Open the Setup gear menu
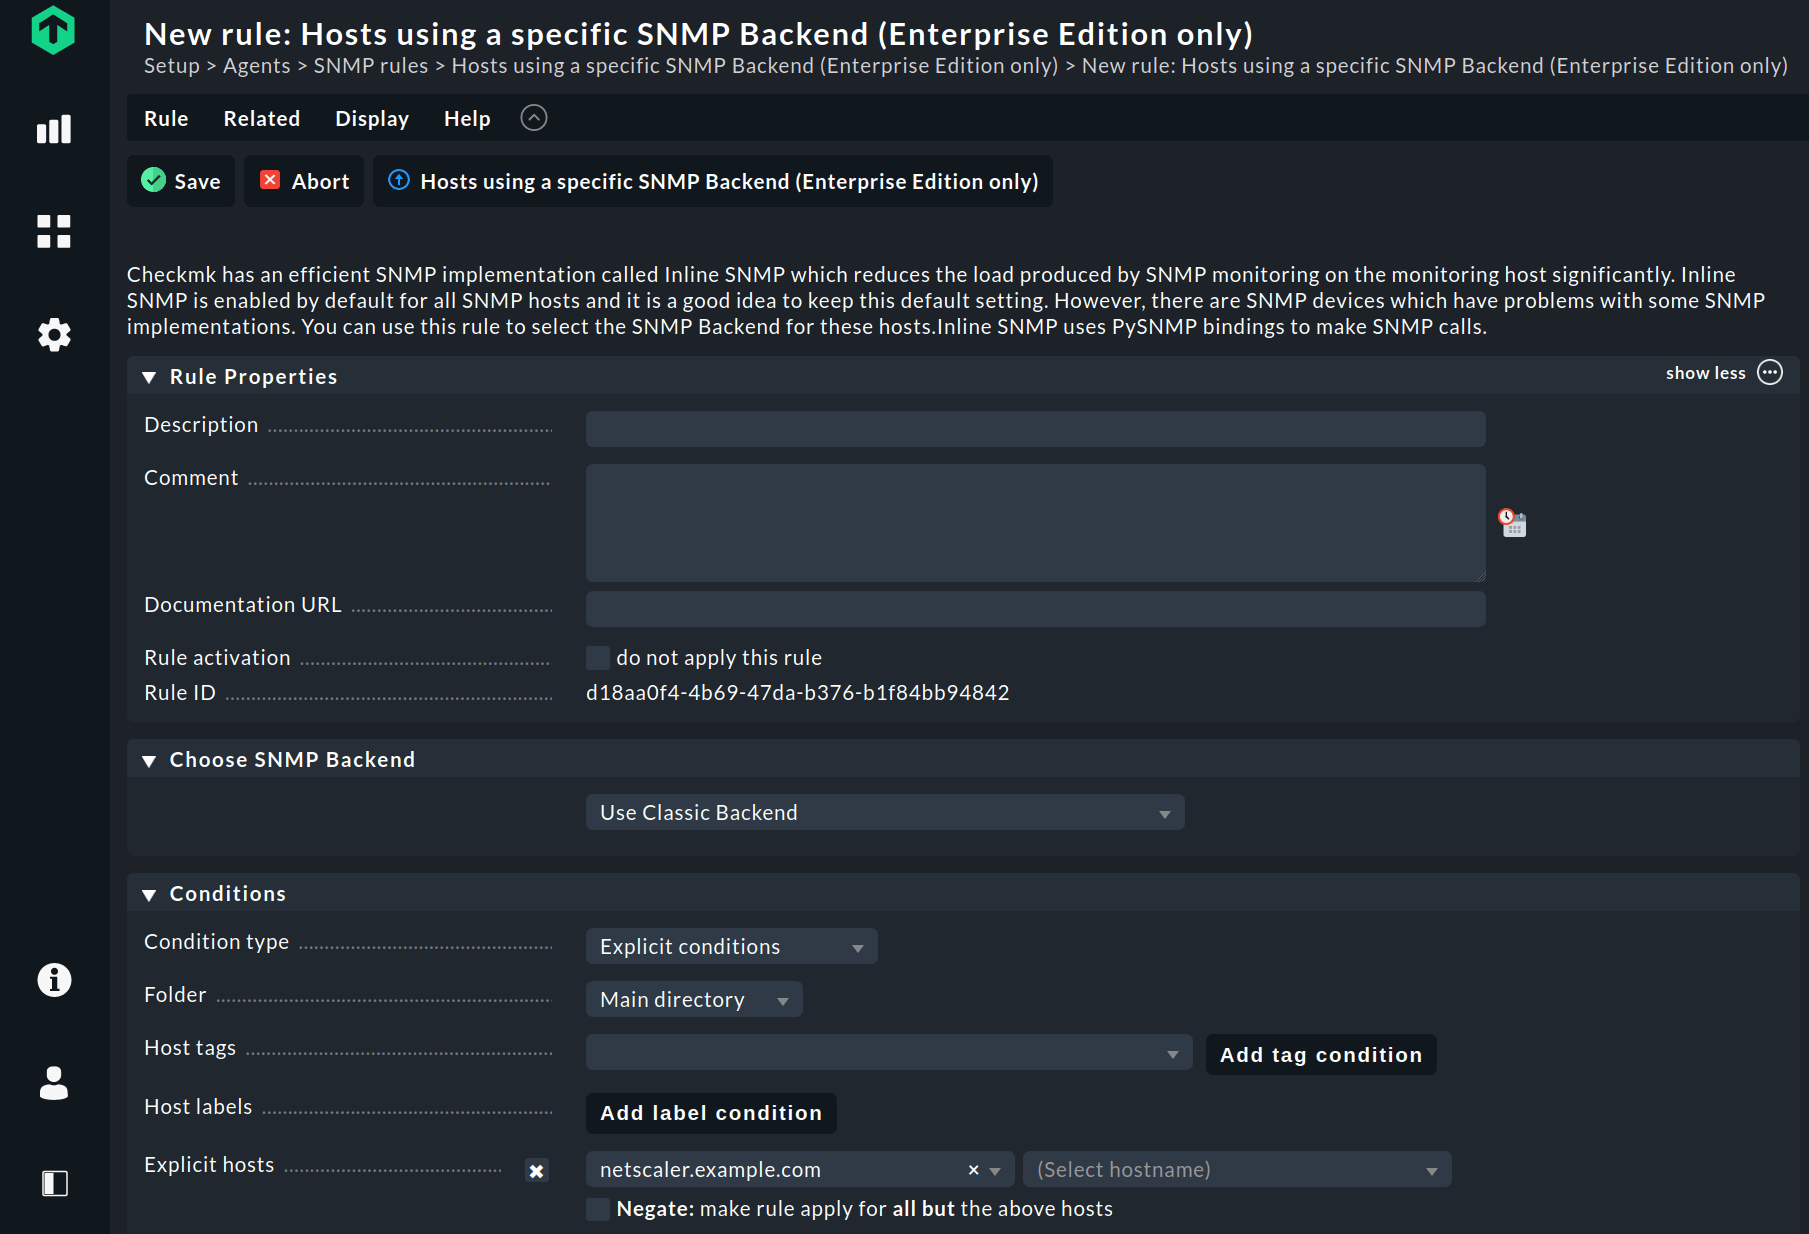1809x1234 pixels. click(x=54, y=334)
